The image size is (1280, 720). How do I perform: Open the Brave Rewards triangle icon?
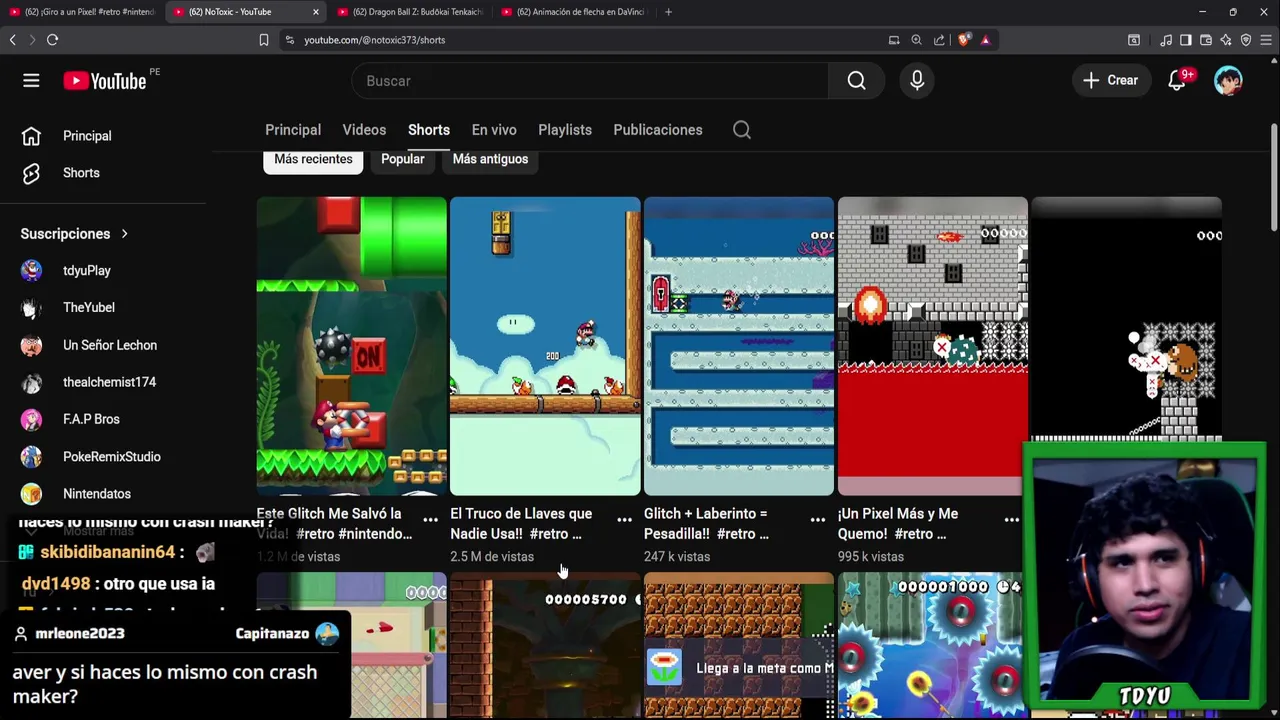[x=985, y=40]
